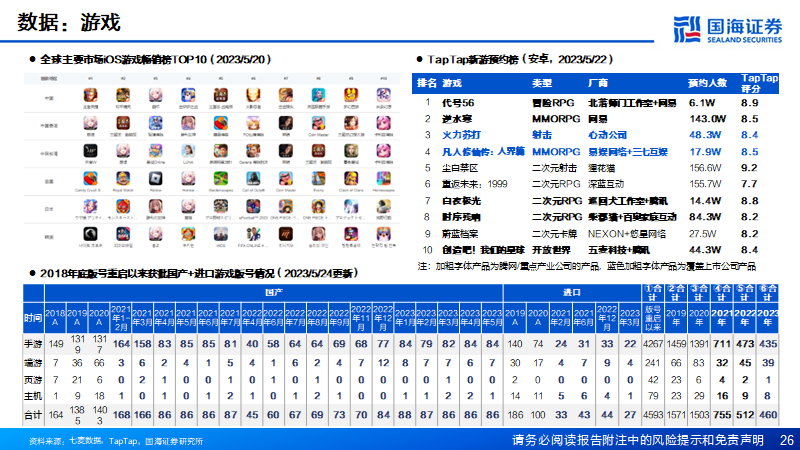Click the risk disclaimer text in footer
The height and width of the screenshot is (450, 800).
638,440
